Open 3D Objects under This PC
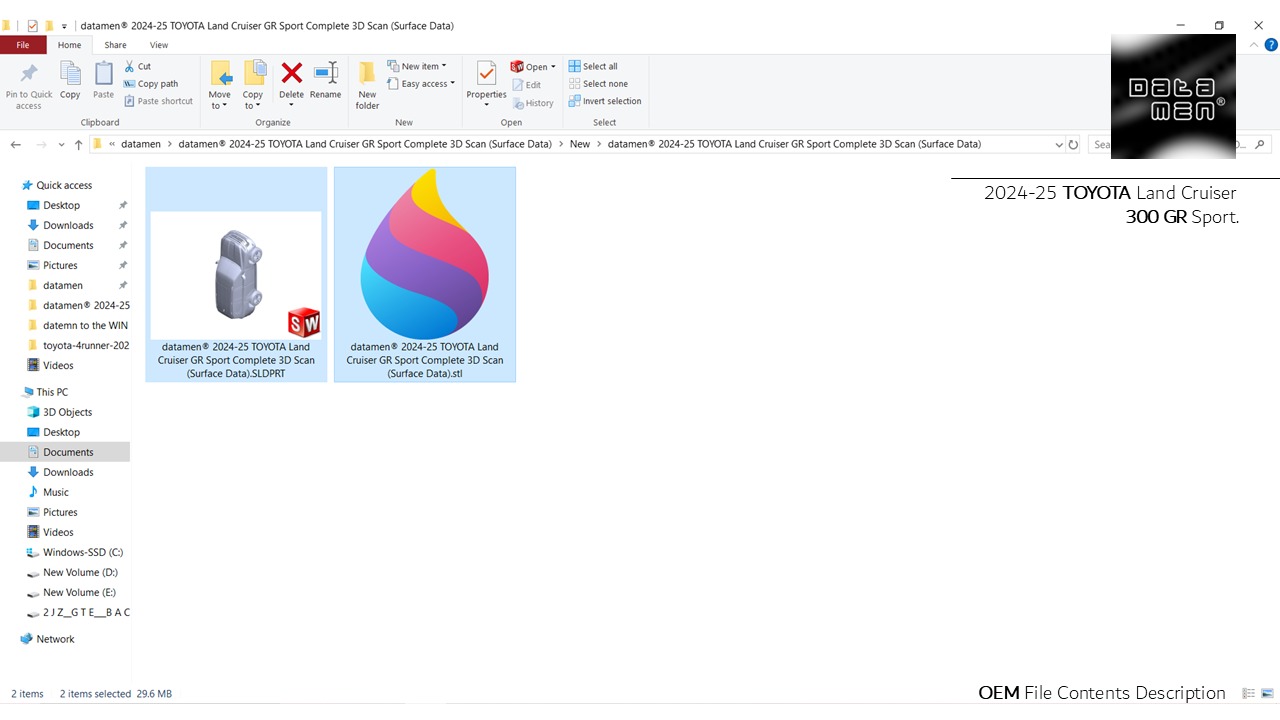This screenshot has height=720, width=1280. coord(67,412)
